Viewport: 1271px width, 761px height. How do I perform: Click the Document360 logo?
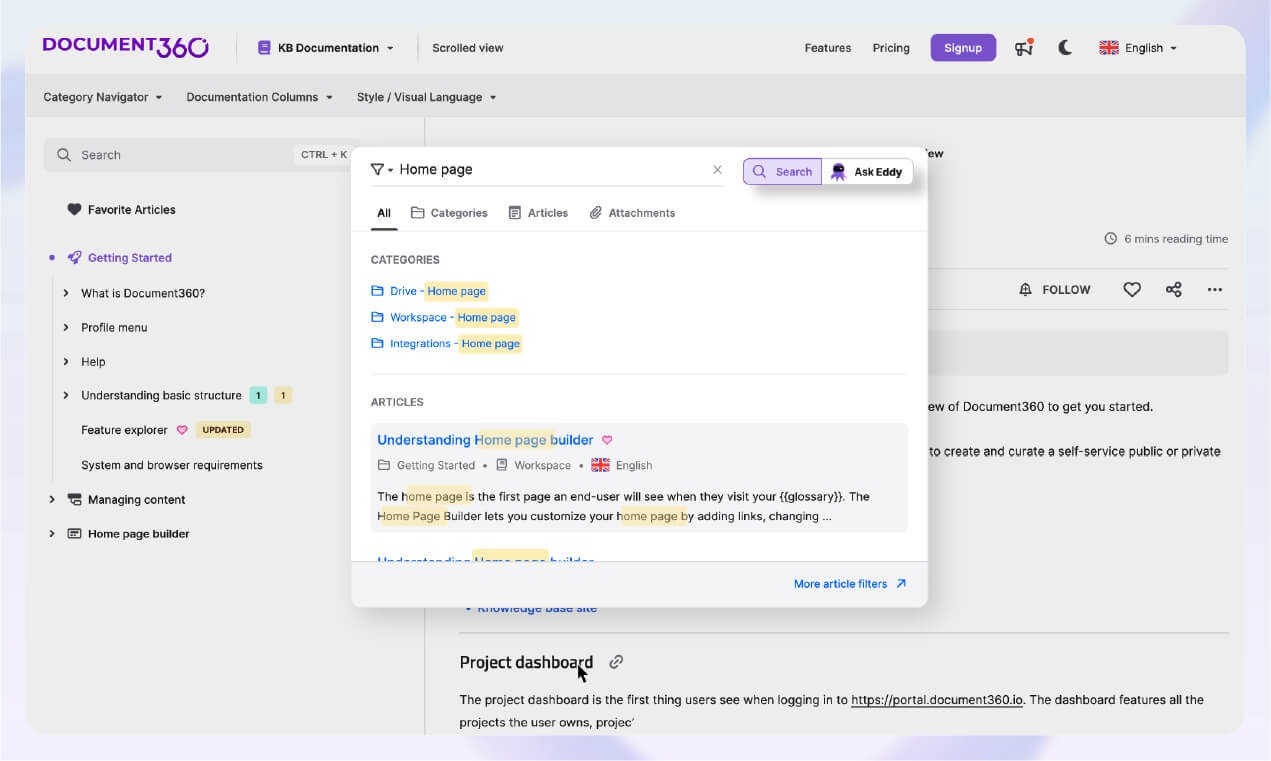[125, 47]
